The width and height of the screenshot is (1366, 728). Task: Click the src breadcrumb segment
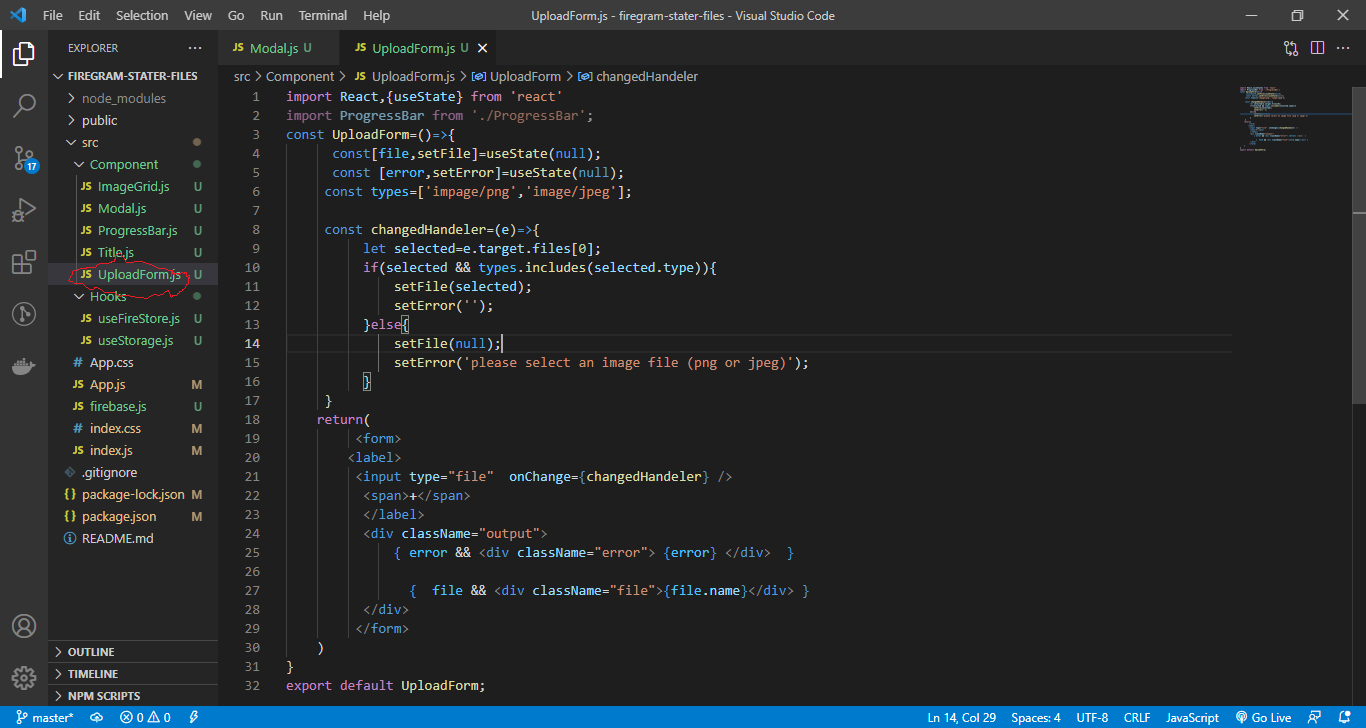coord(242,76)
